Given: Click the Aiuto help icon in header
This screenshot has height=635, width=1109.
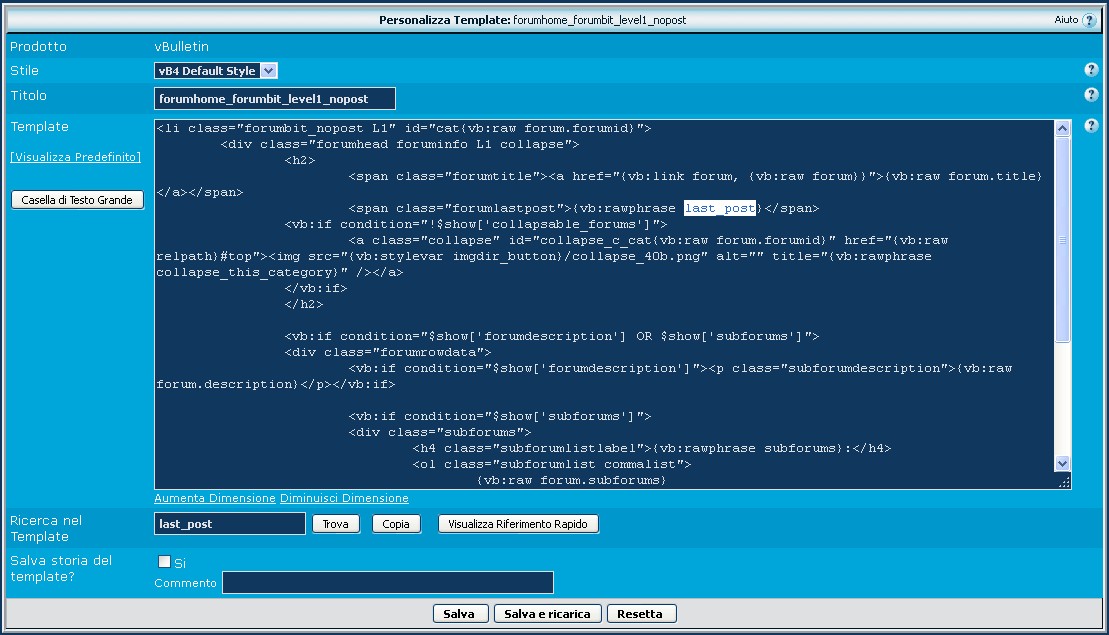Looking at the screenshot, I should [1088, 20].
